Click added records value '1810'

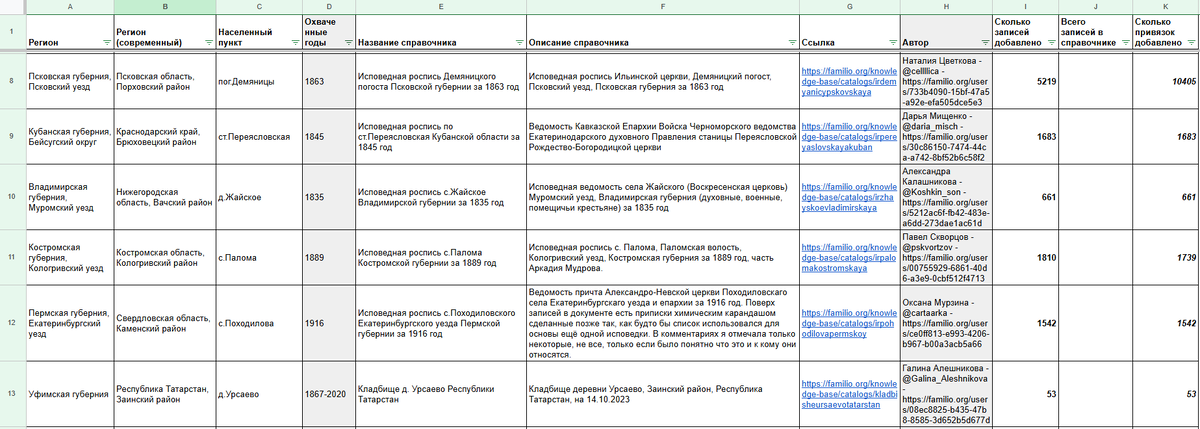[x=1024, y=257]
